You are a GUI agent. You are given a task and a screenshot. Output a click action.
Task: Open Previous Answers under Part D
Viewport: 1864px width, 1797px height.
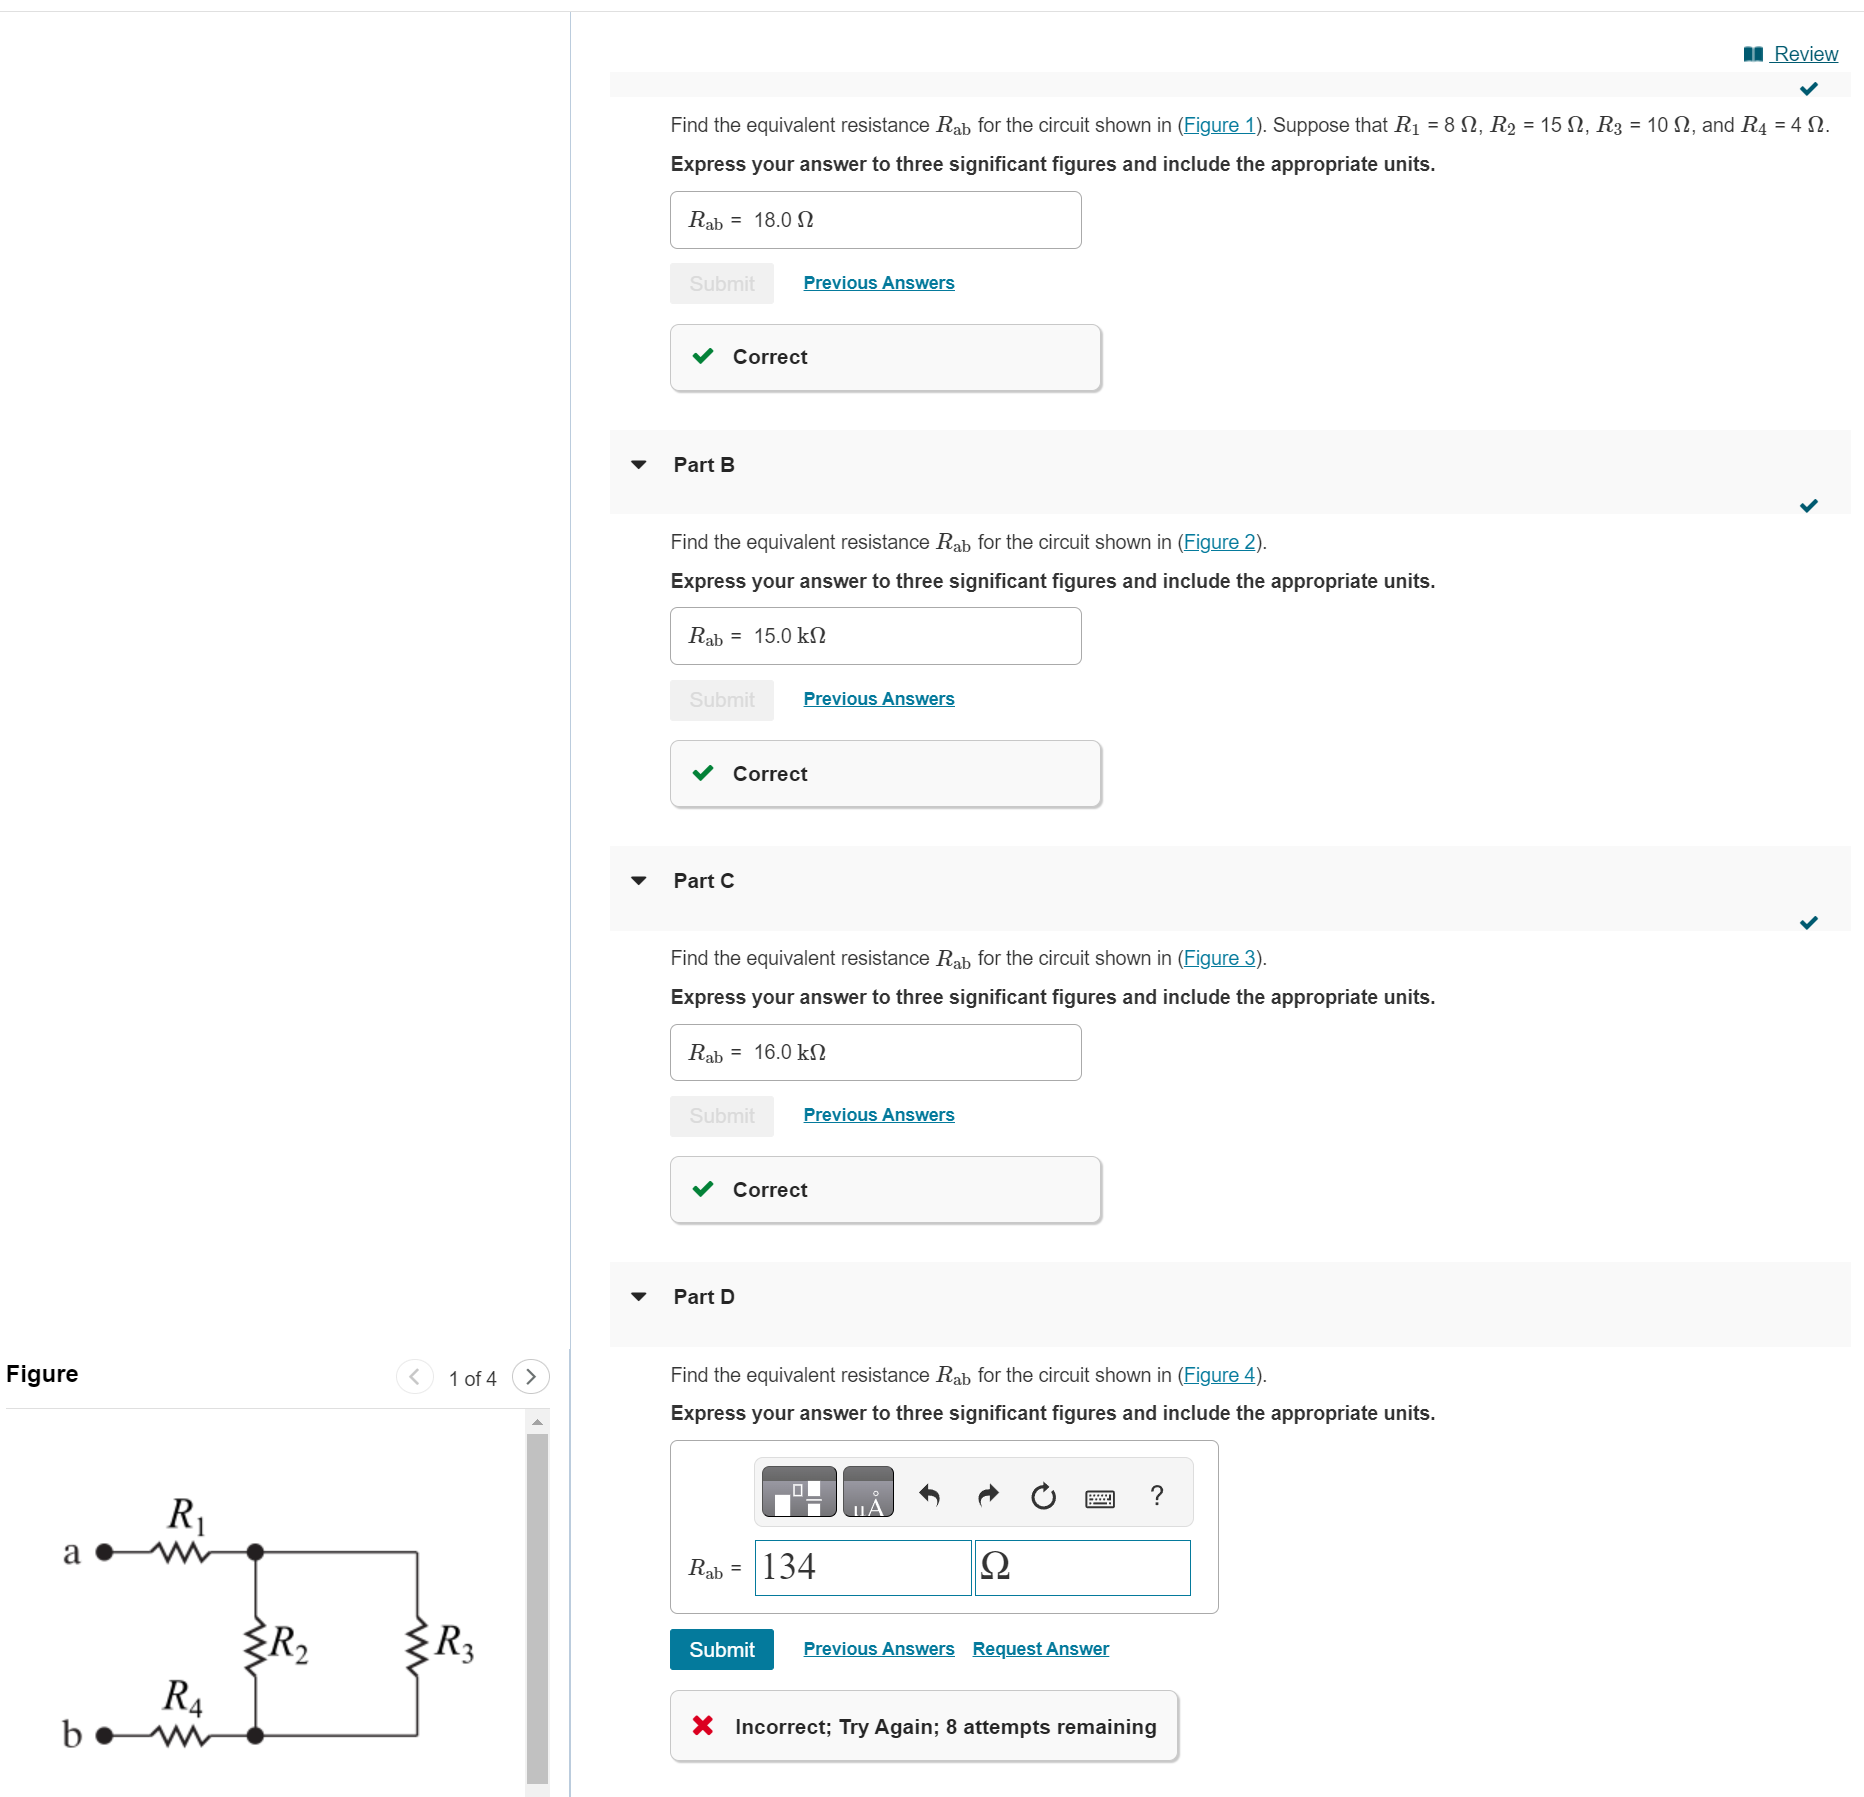click(877, 1648)
